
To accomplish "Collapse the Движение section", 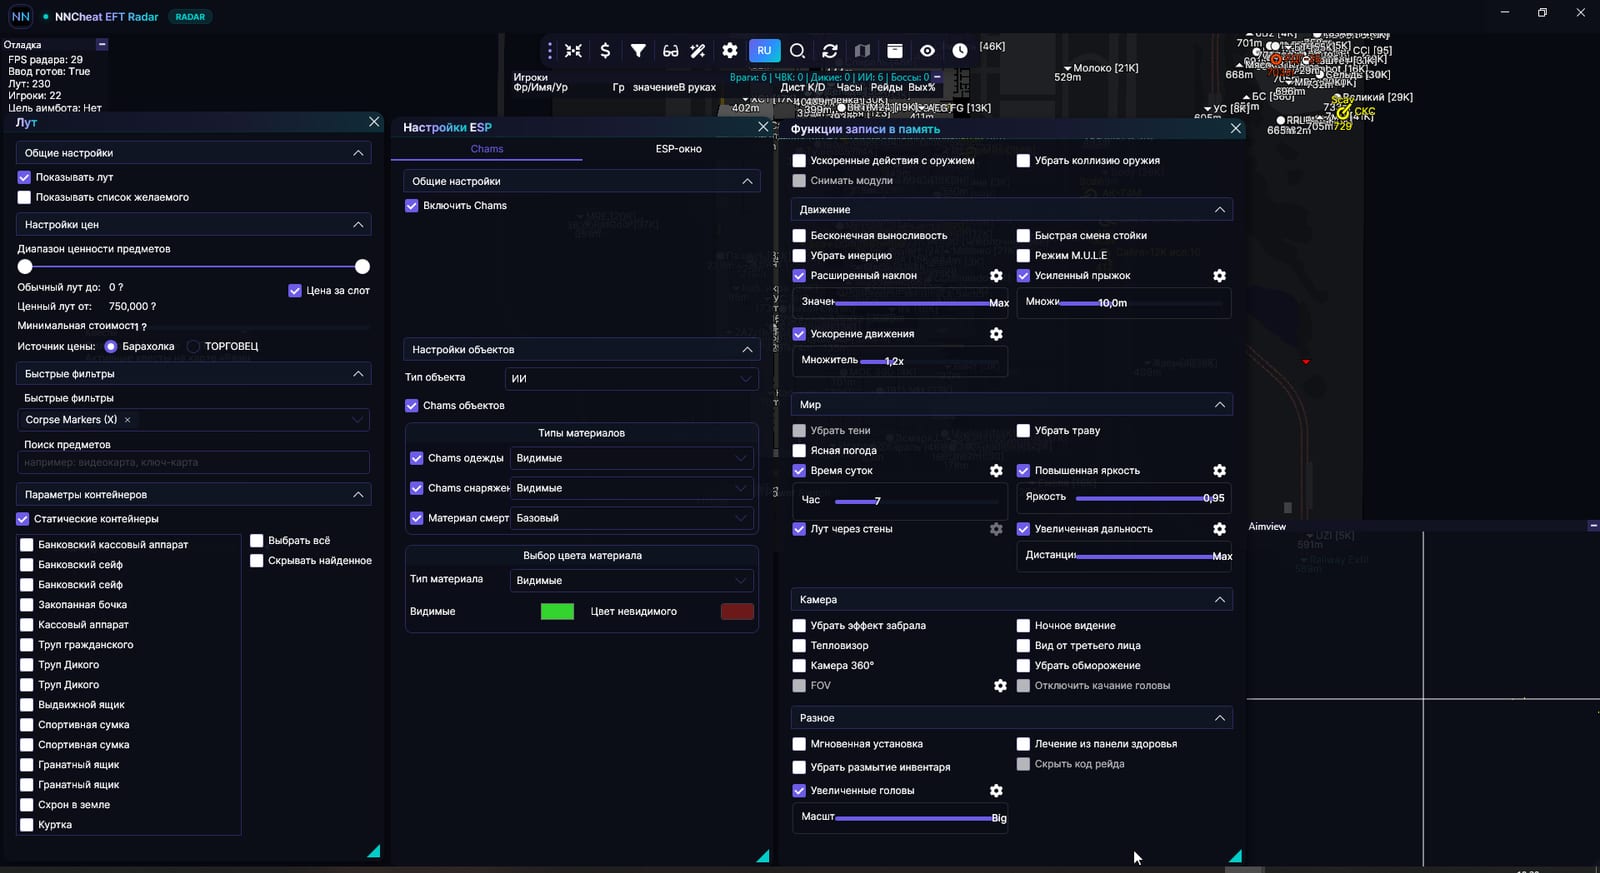I will (x=1219, y=210).
